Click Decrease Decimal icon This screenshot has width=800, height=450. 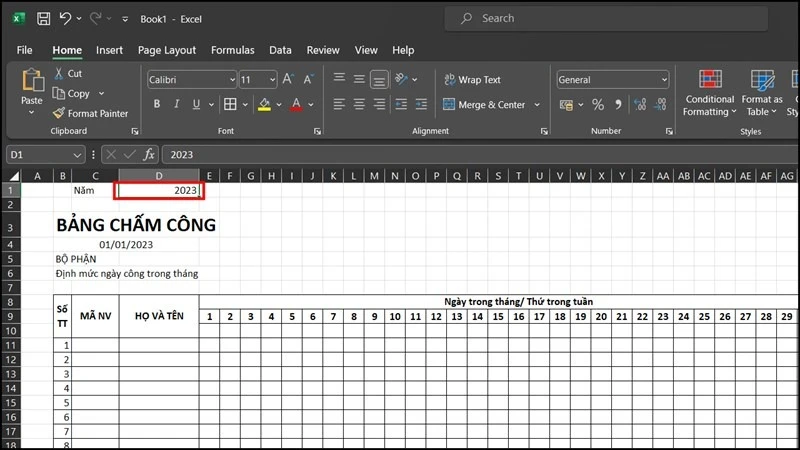pos(660,105)
